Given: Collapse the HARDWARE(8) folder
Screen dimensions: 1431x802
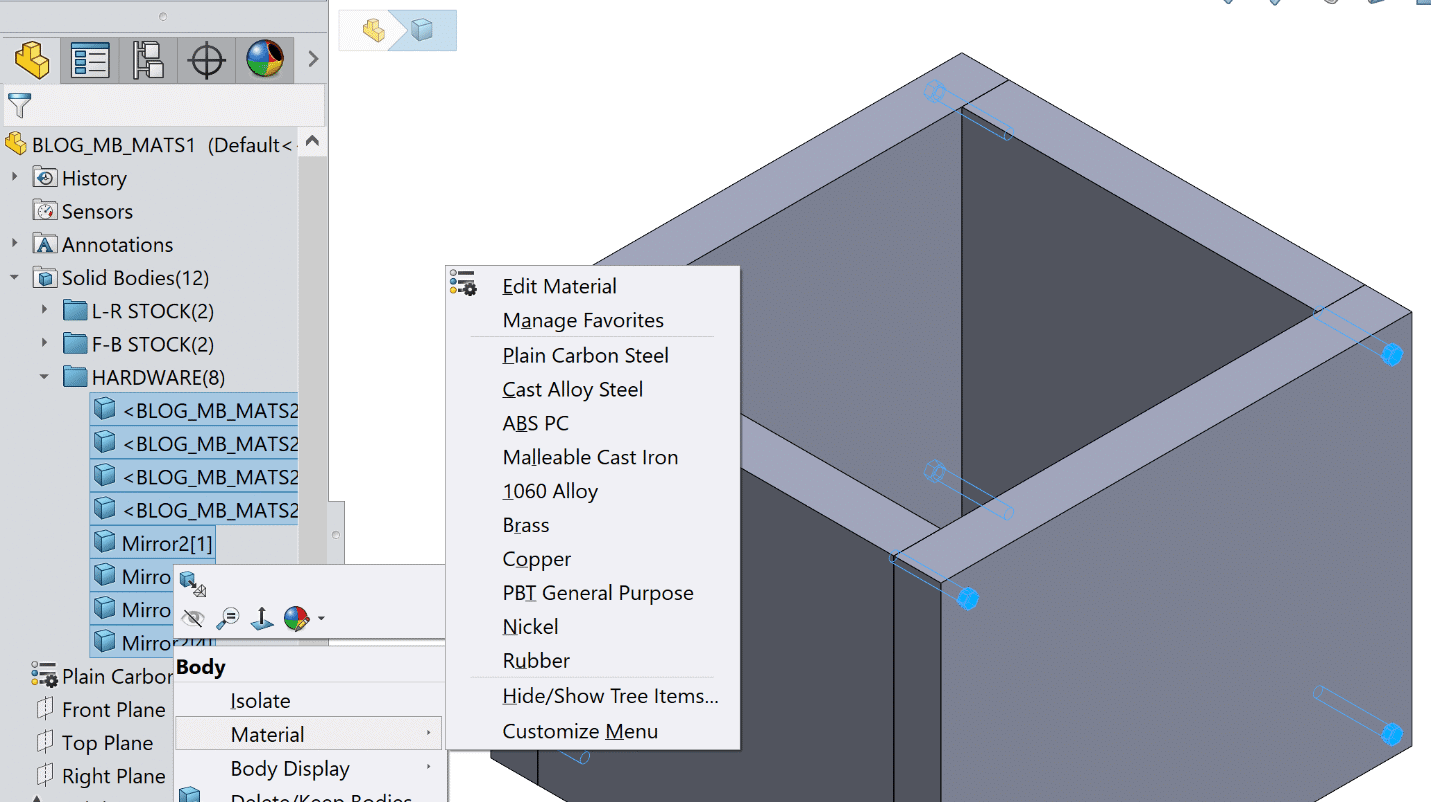Looking at the screenshot, I should pos(44,377).
